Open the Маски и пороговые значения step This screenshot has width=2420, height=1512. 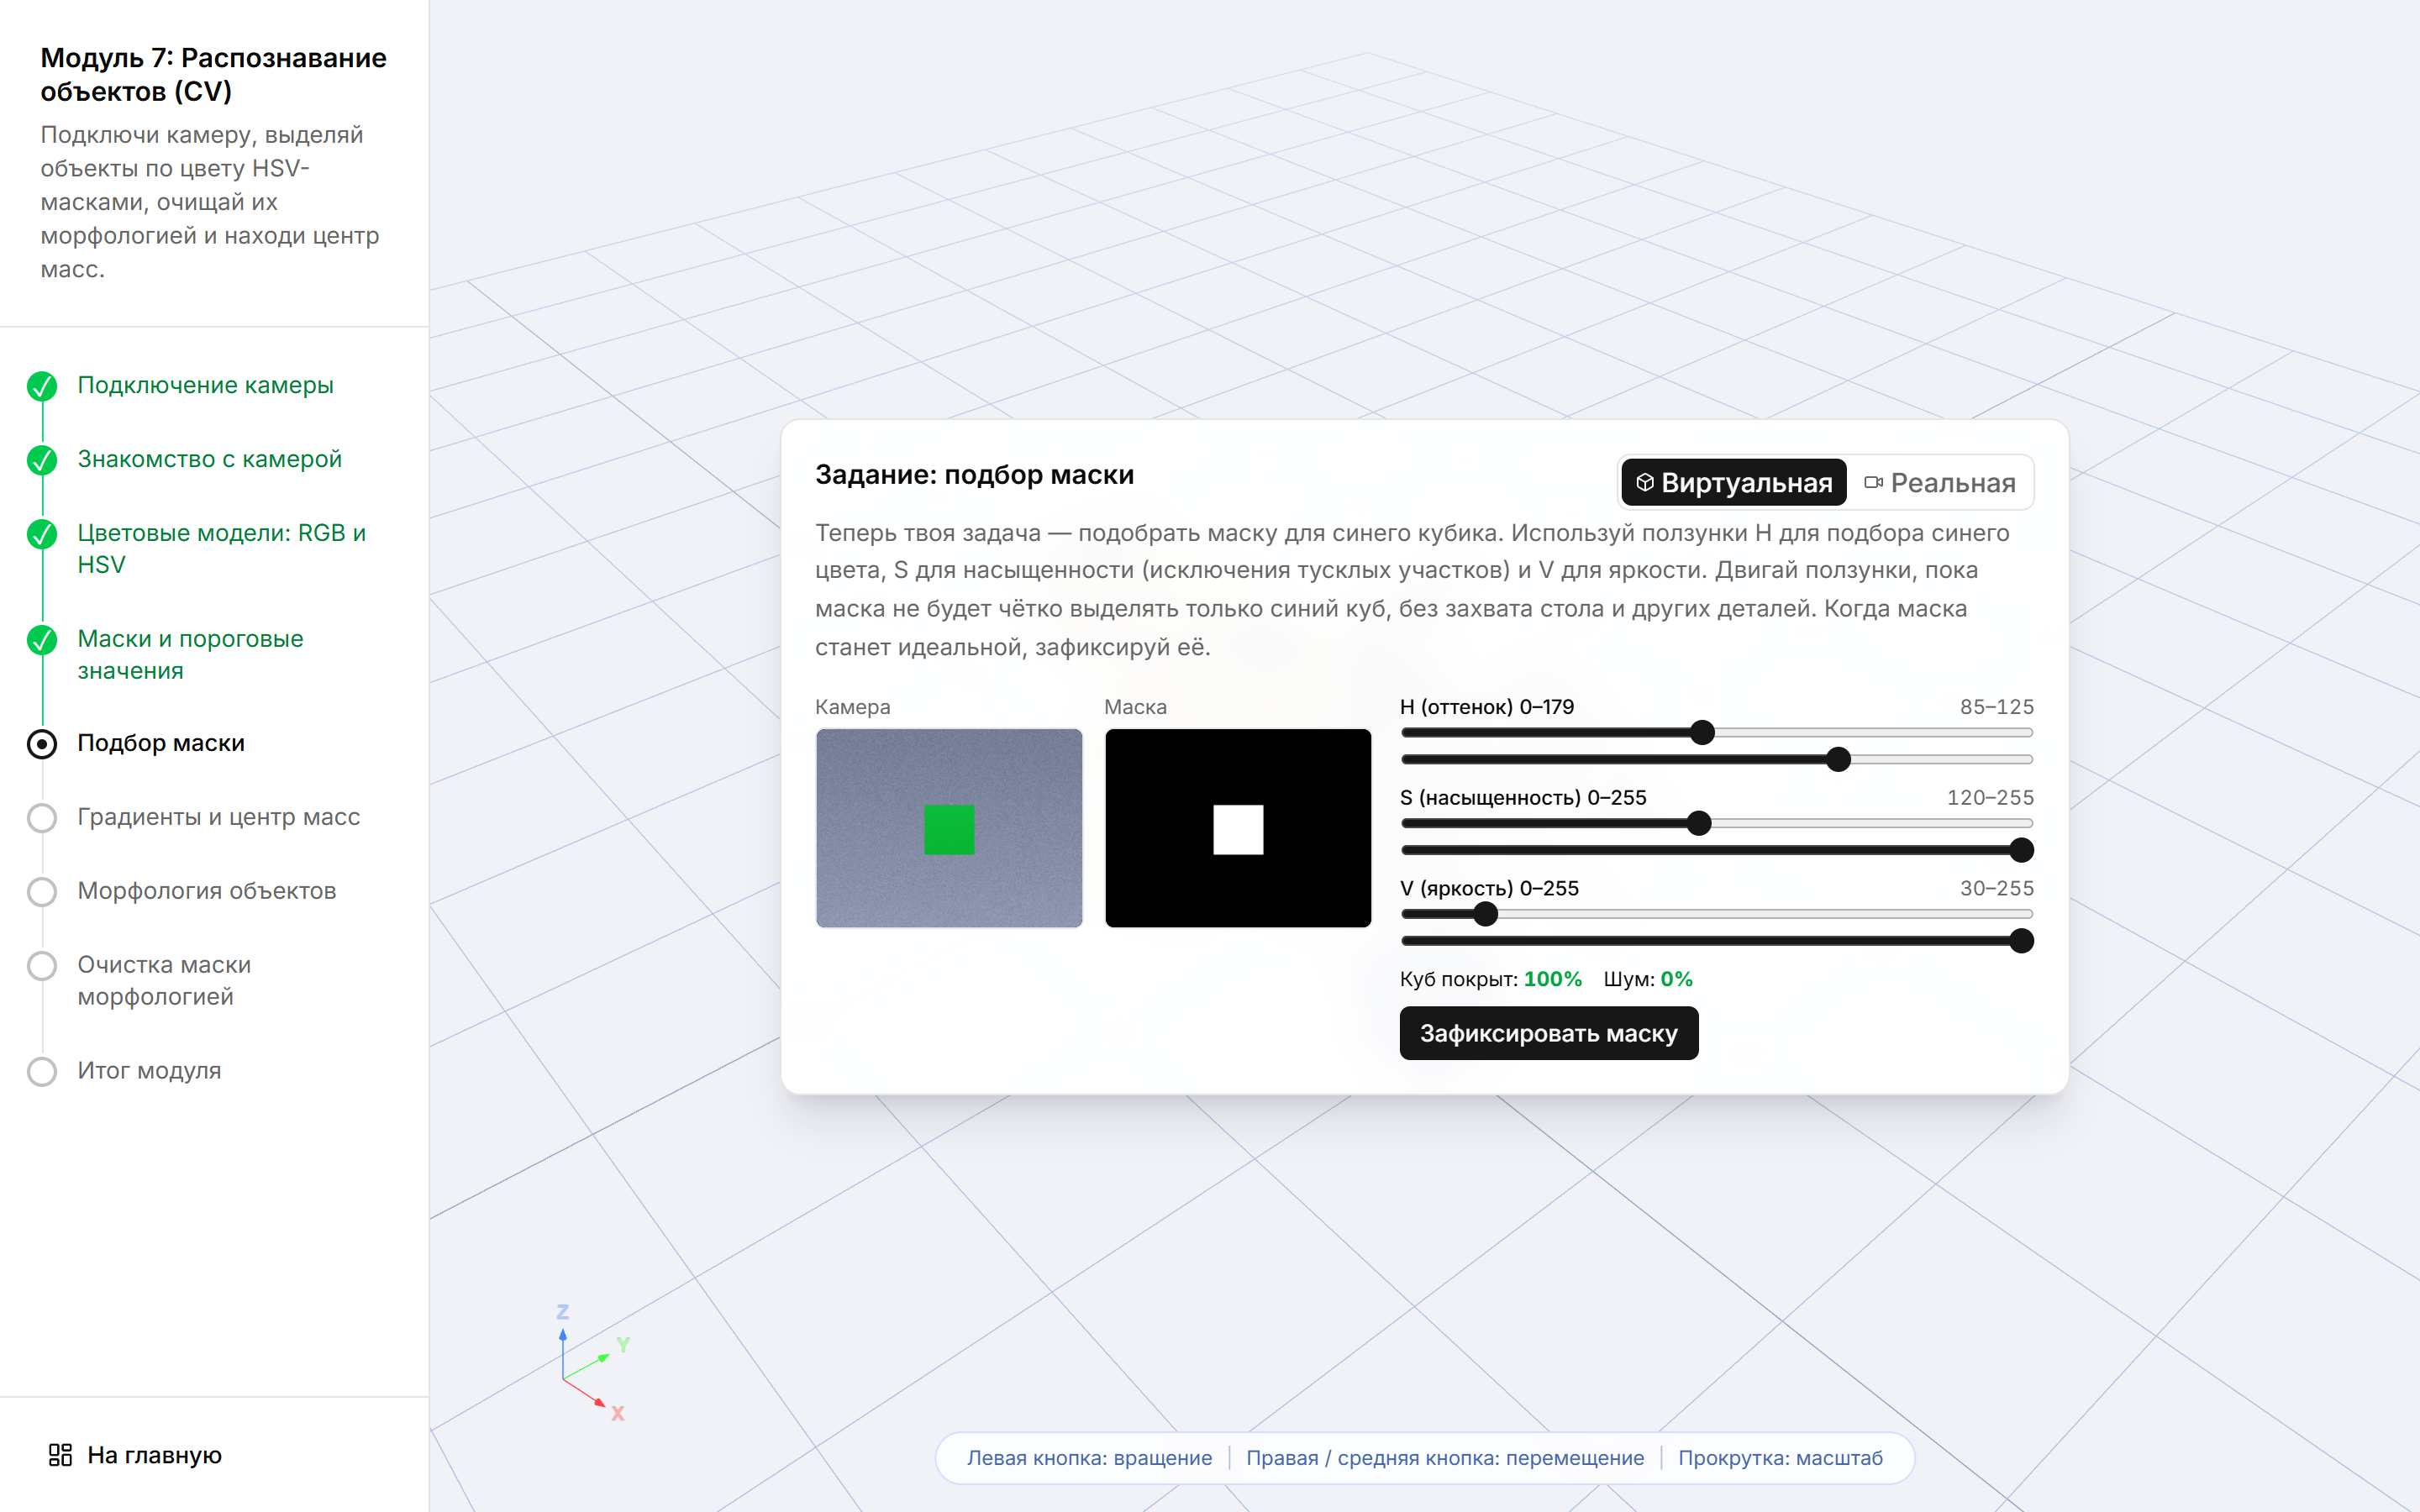click(x=191, y=655)
